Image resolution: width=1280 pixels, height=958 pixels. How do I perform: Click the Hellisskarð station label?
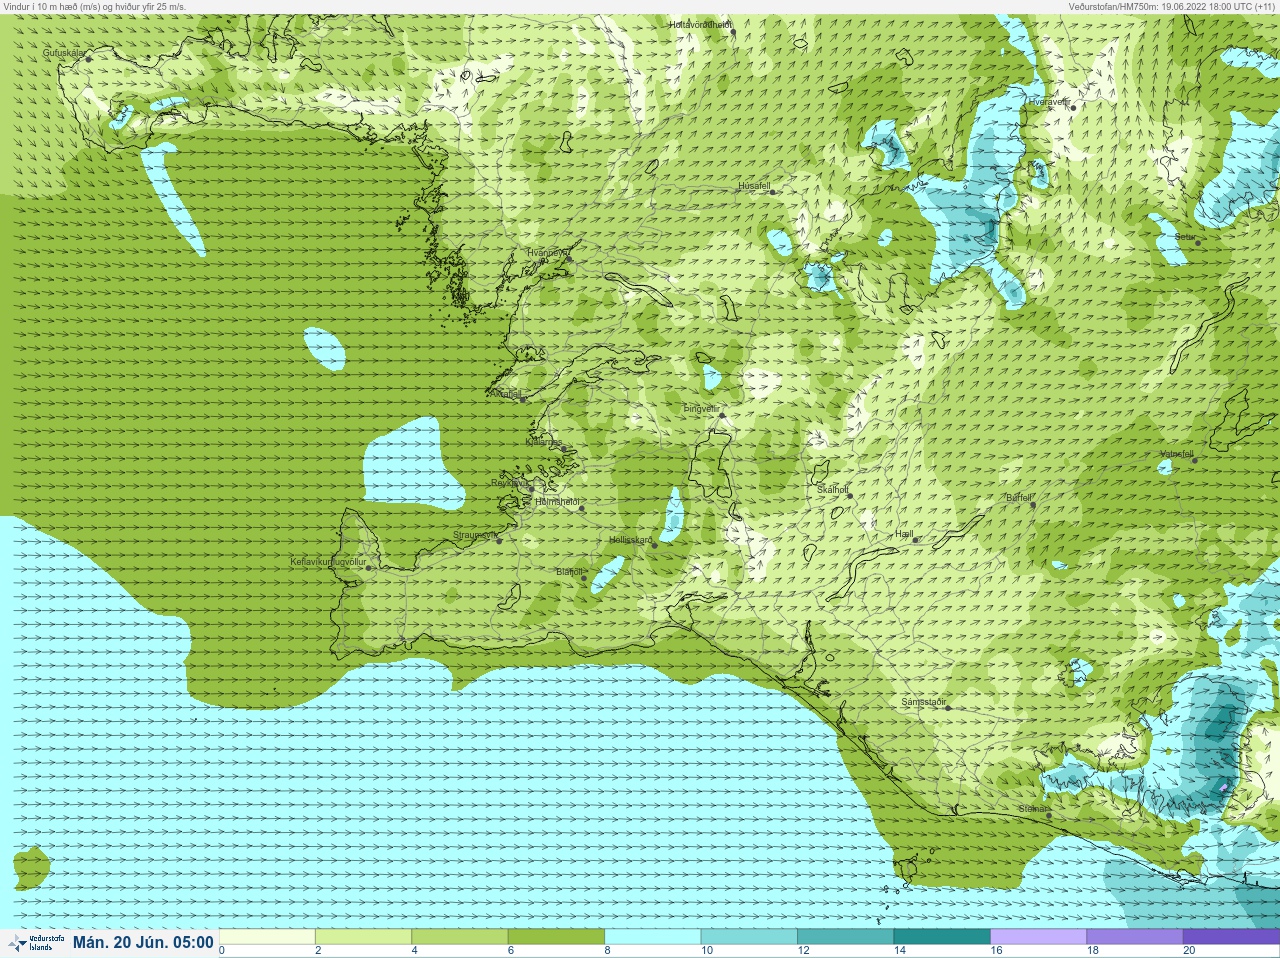(x=631, y=540)
